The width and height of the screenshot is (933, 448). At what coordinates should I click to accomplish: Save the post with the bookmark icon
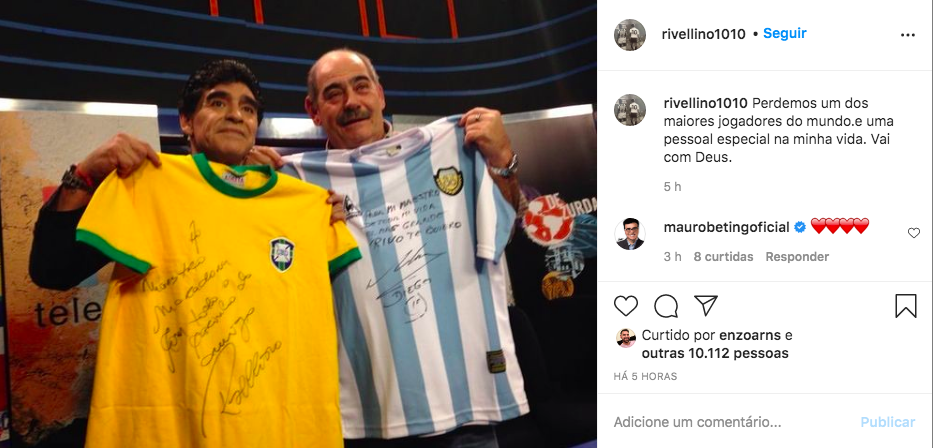(x=906, y=306)
